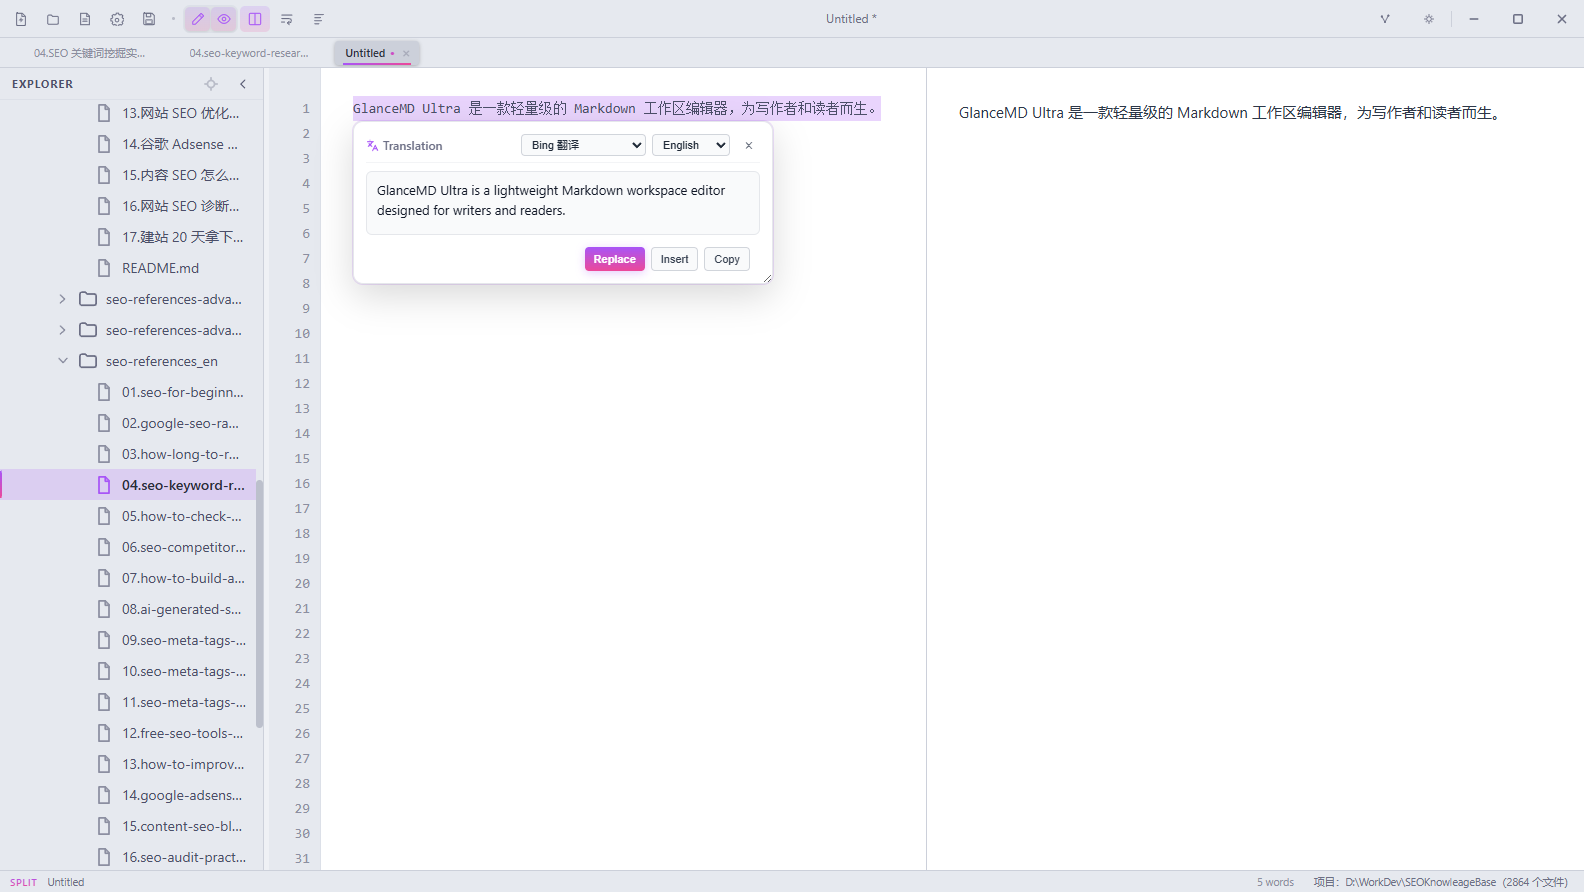Save the document with the floppy disk icon
This screenshot has width=1584, height=892.
(x=149, y=19)
